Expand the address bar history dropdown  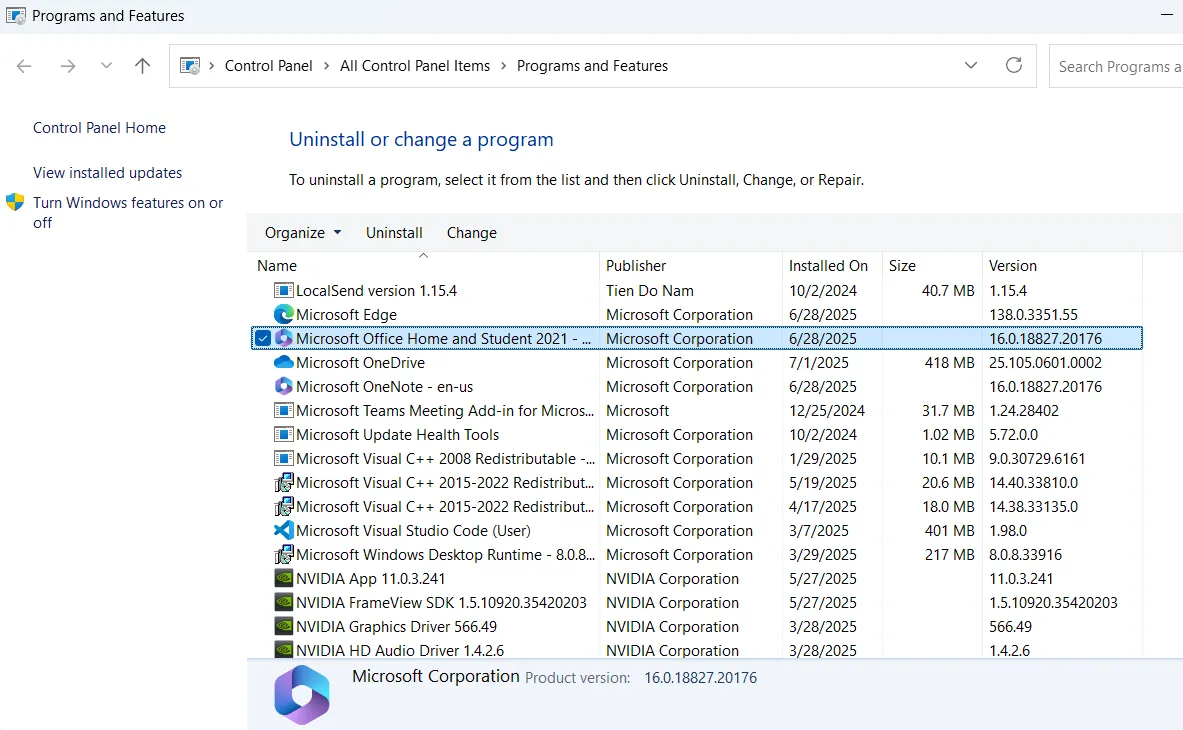pos(970,65)
